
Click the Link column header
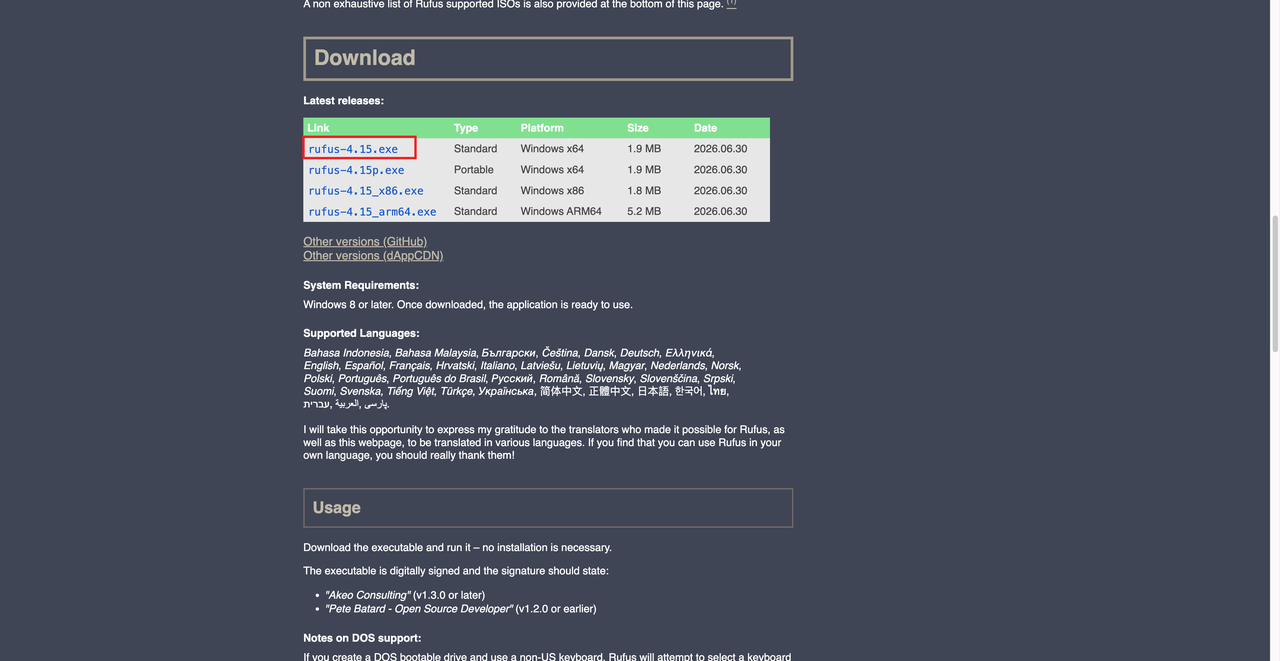pyautogui.click(x=318, y=128)
